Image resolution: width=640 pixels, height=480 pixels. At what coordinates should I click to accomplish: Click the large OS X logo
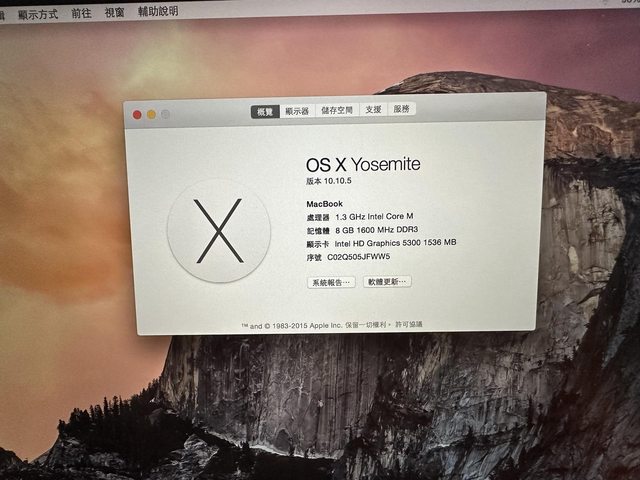pyautogui.click(x=219, y=231)
